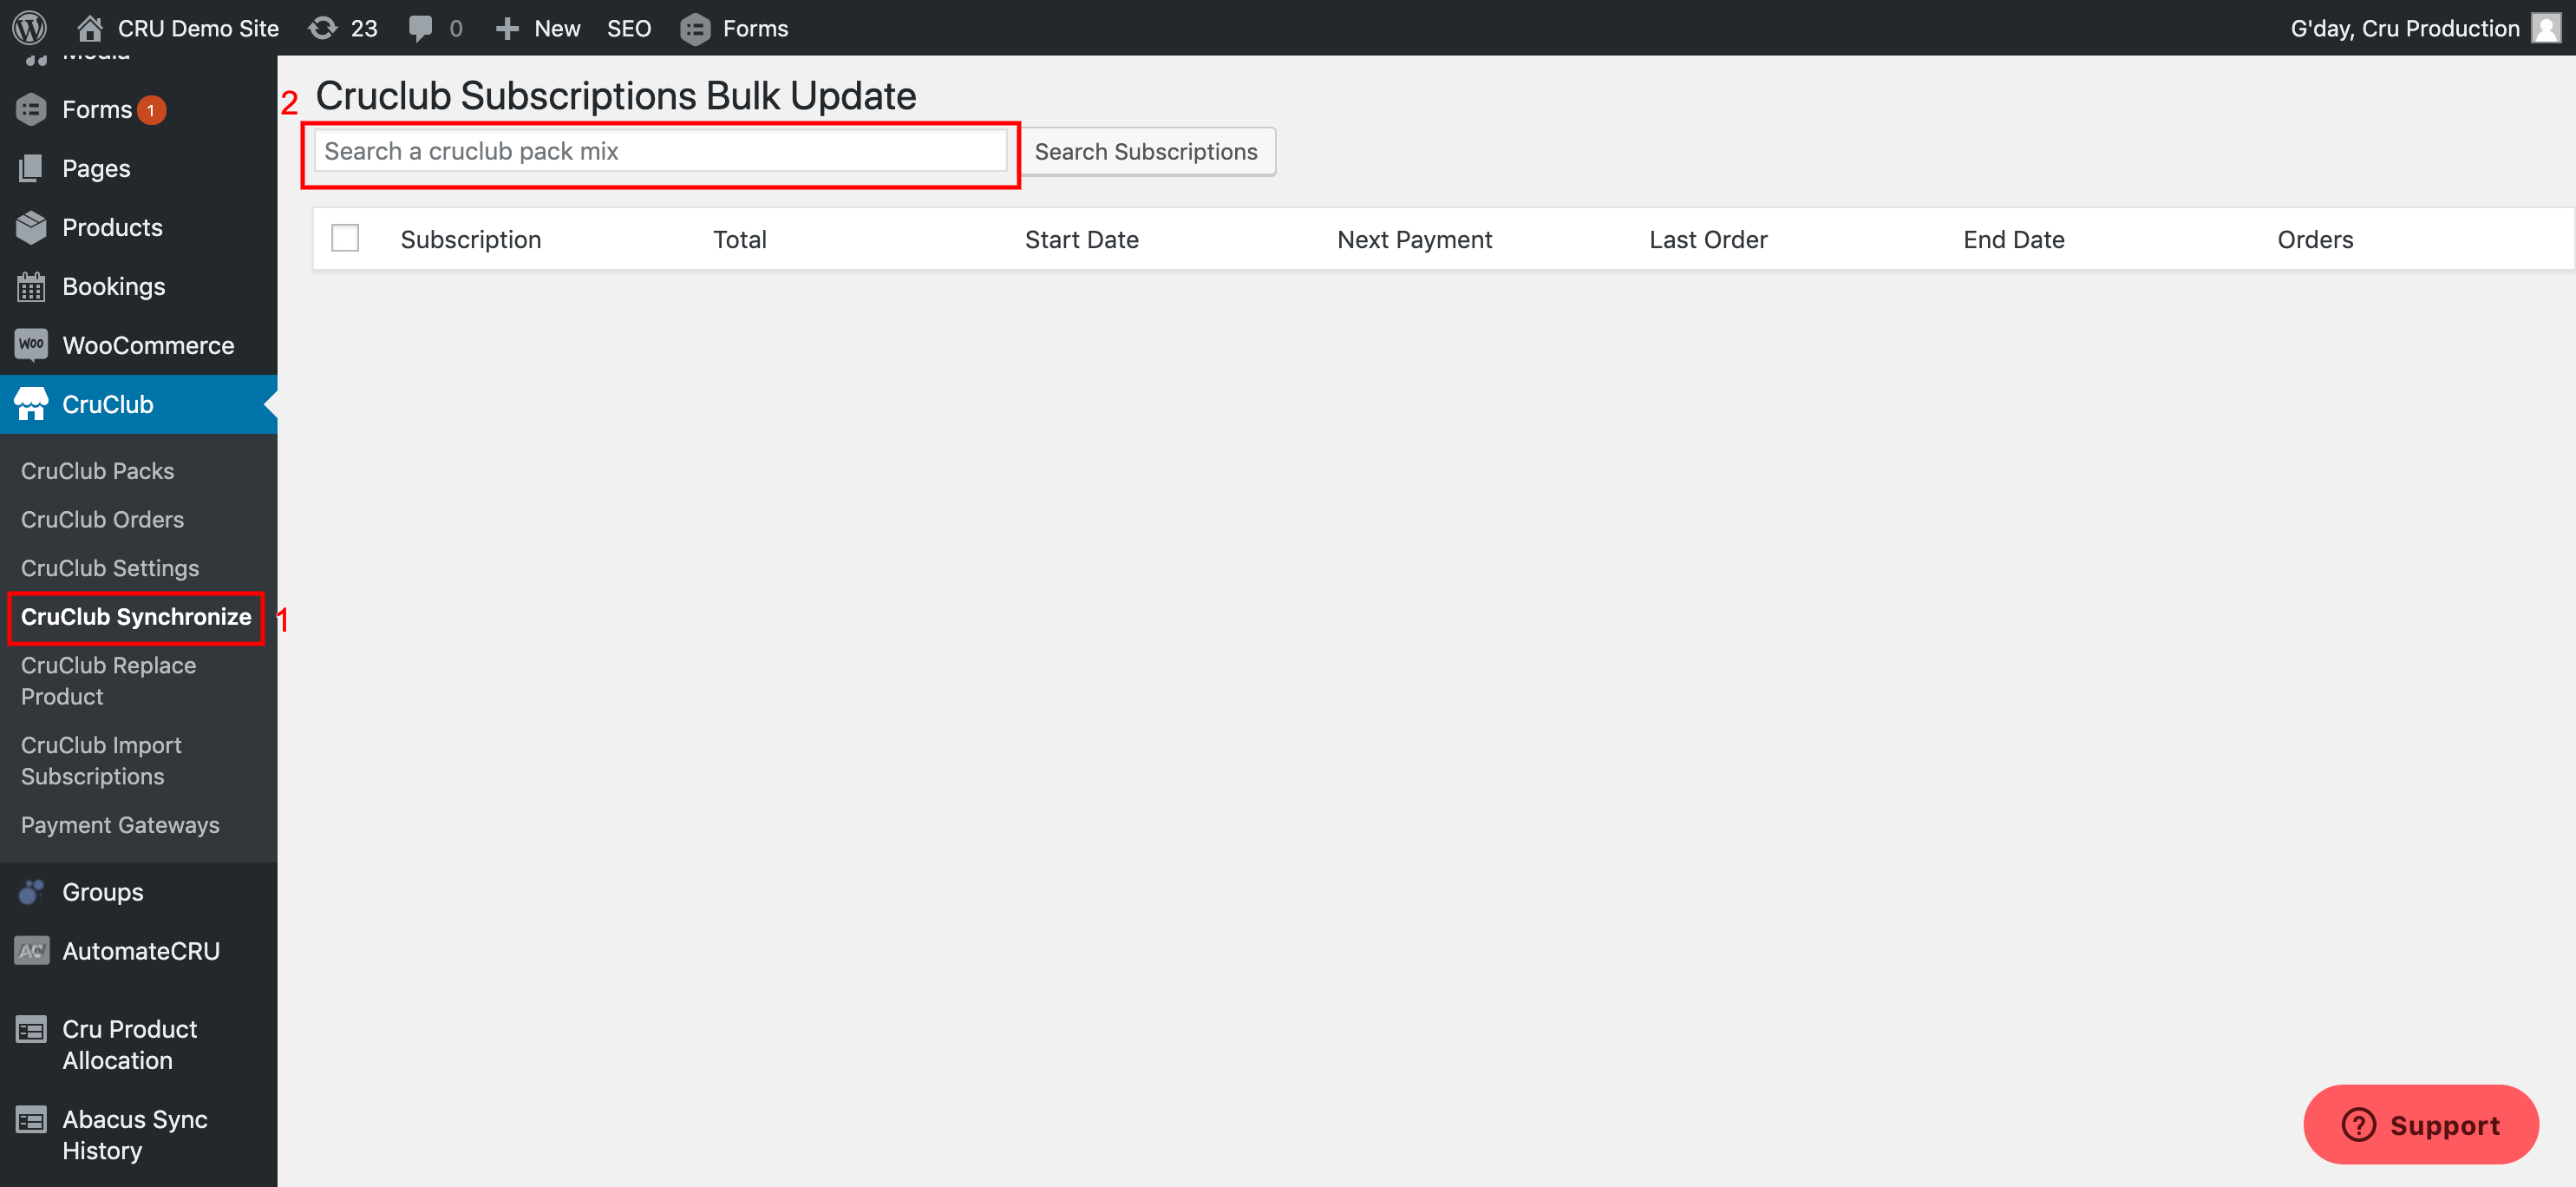The height and width of the screenshot is (1187, 2576).
Task: Click the Forms notification badge
Action: (151, 110)
